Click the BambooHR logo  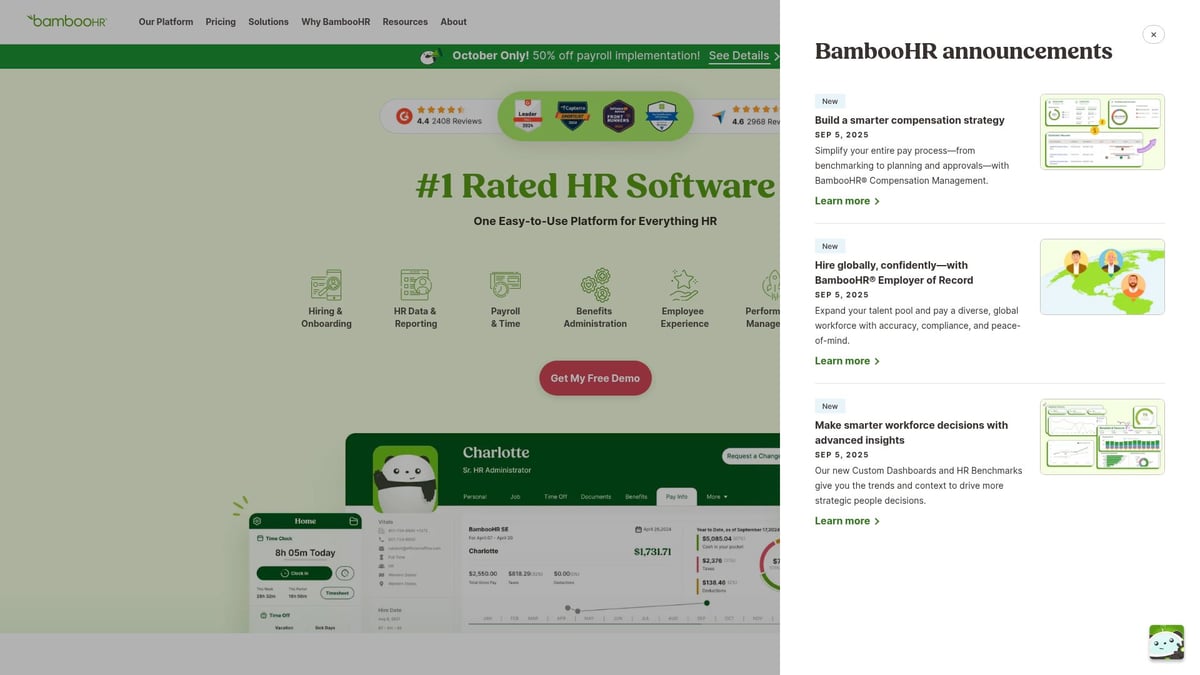click(x=66, y=19)
